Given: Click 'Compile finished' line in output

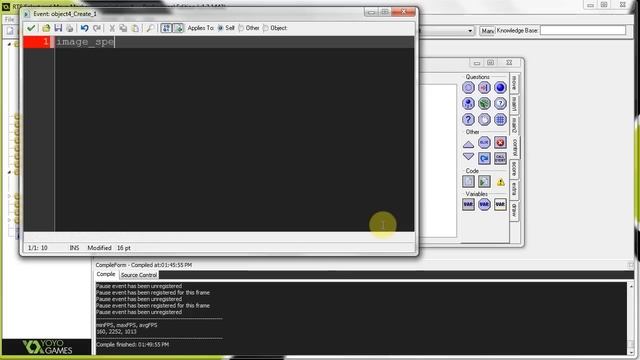Looking at the screenshot, I should [132, 344].
